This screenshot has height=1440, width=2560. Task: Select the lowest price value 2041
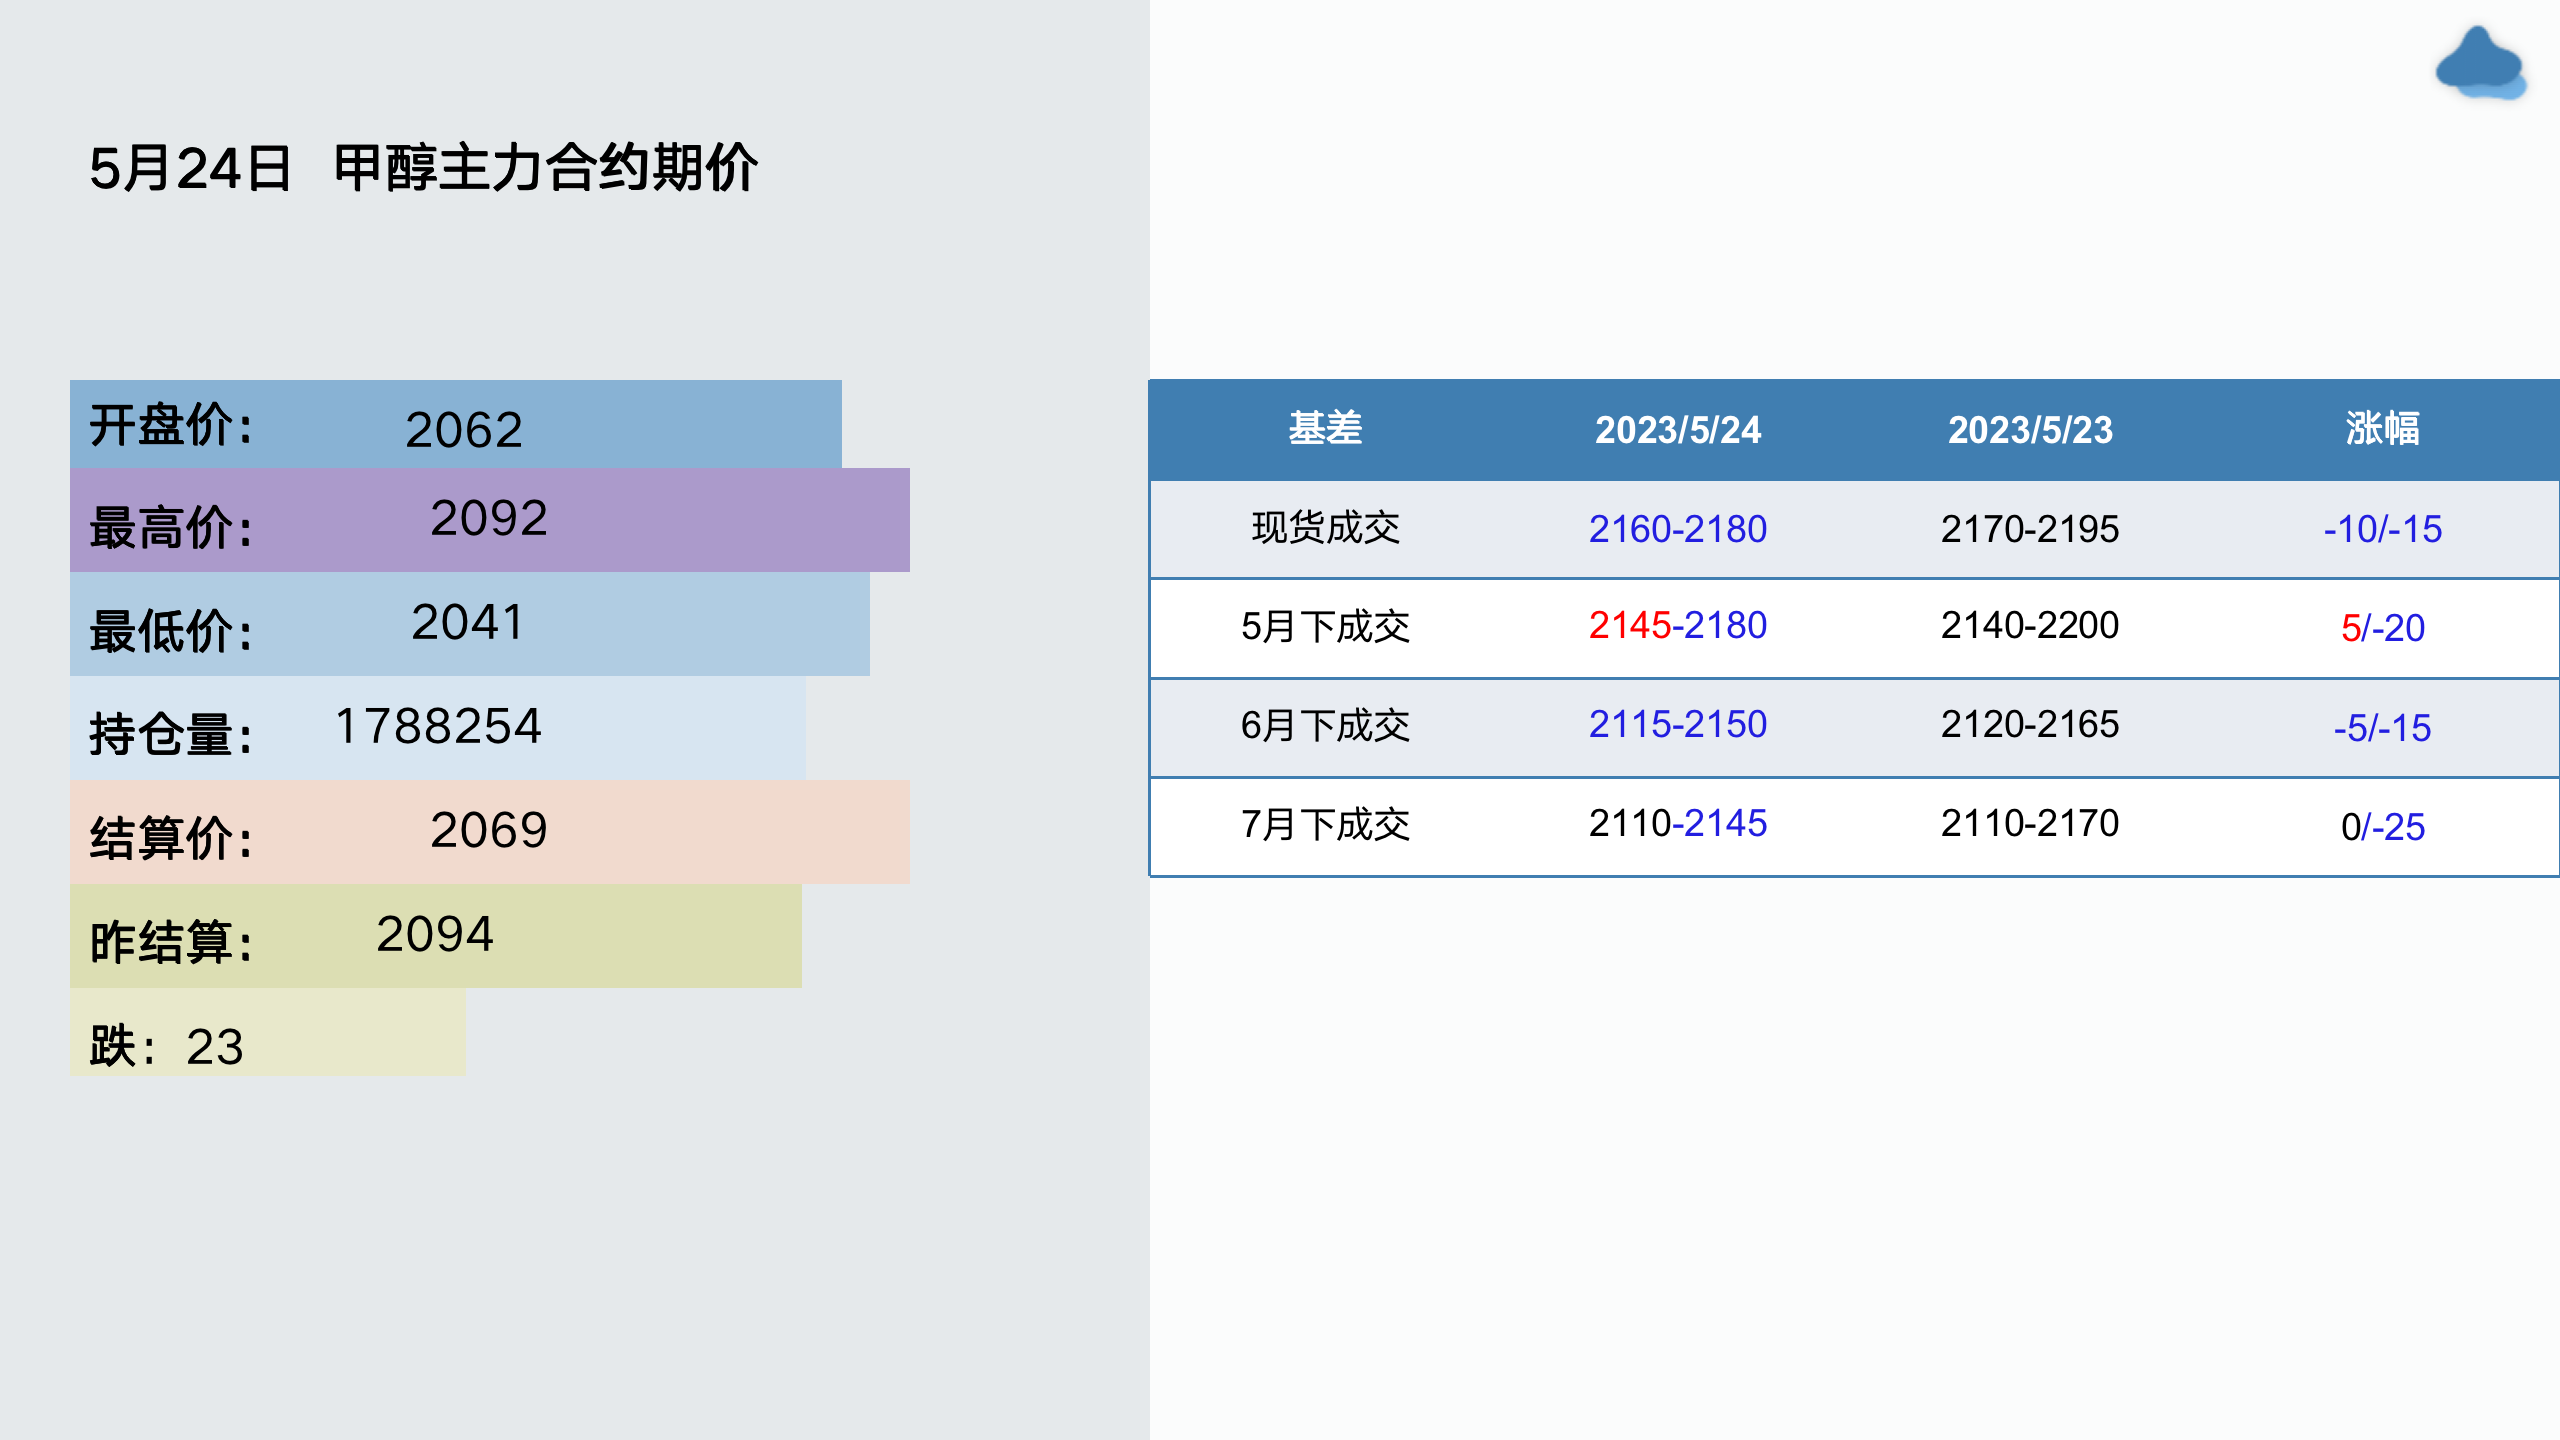pos(467,622)
